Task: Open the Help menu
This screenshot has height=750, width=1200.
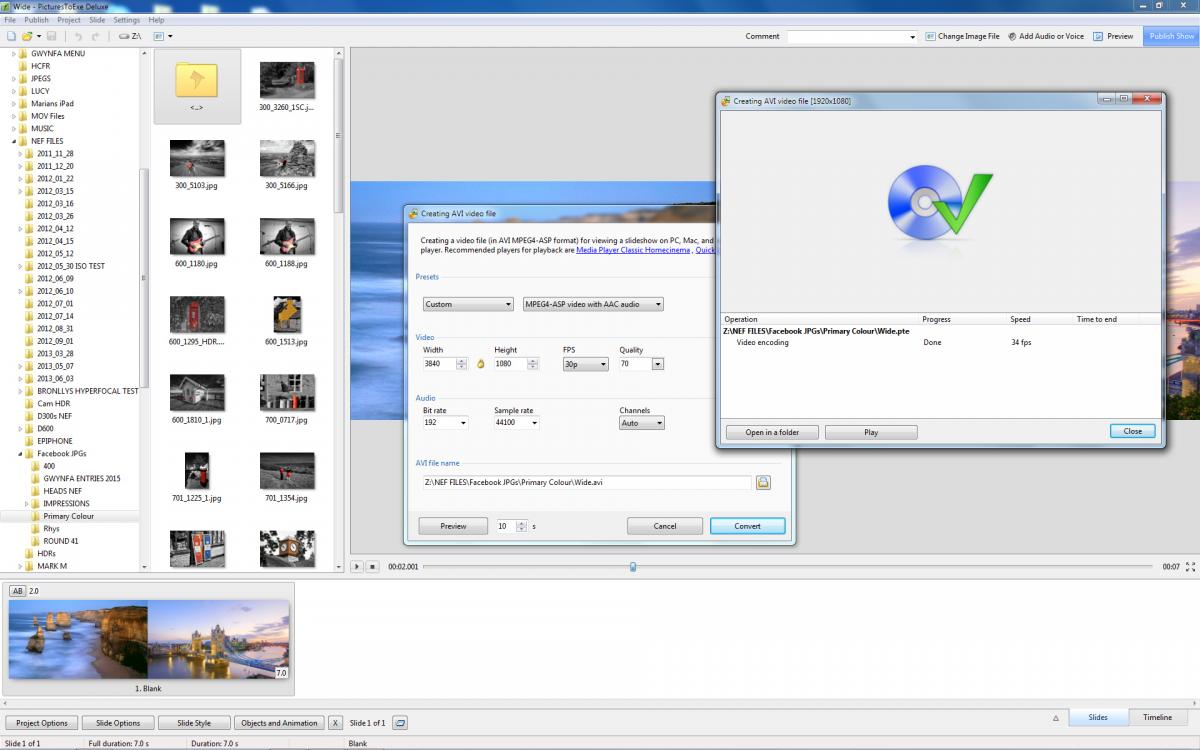Action: pyautogui.click(x=157, y=20)
